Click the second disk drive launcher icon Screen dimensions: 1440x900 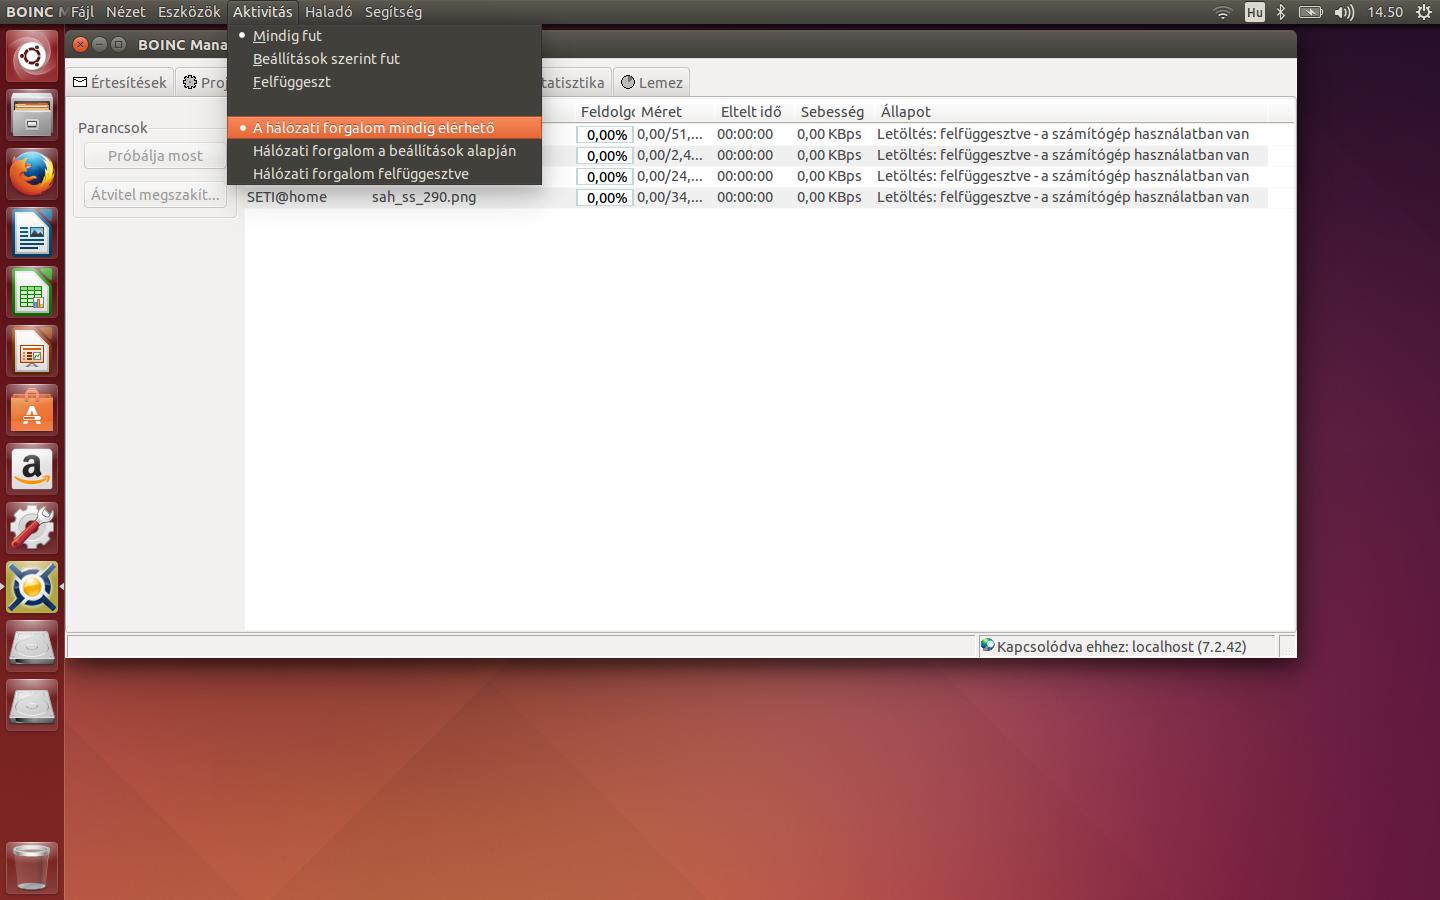[x=32, y=705]
